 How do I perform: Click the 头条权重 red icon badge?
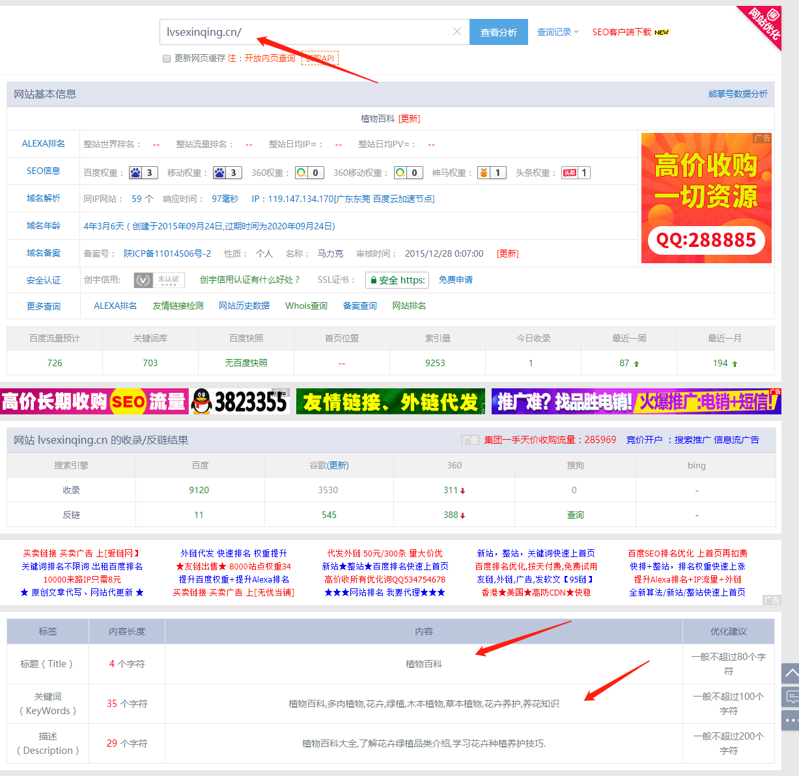[575, 173]
